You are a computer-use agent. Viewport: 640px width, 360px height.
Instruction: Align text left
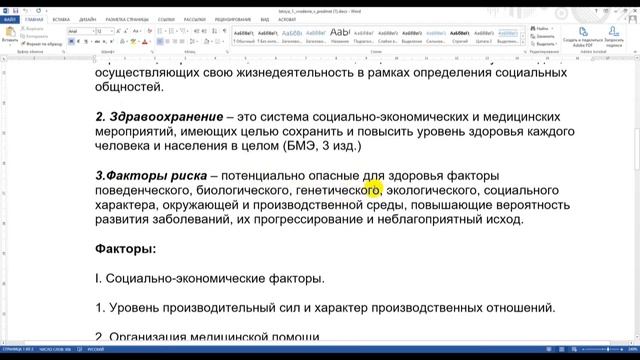coord(160,42)
